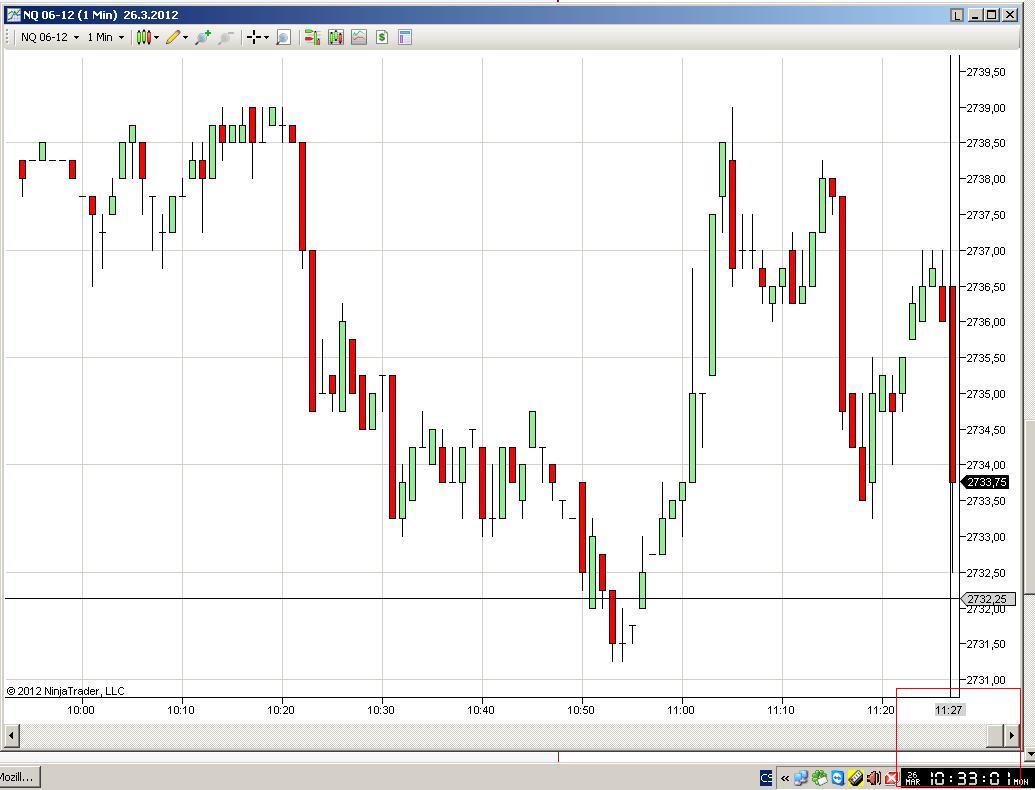Viewport: 1035px width, 790px height.
Task: Click the L link button in title bar
Action: (x=957, y=15)
